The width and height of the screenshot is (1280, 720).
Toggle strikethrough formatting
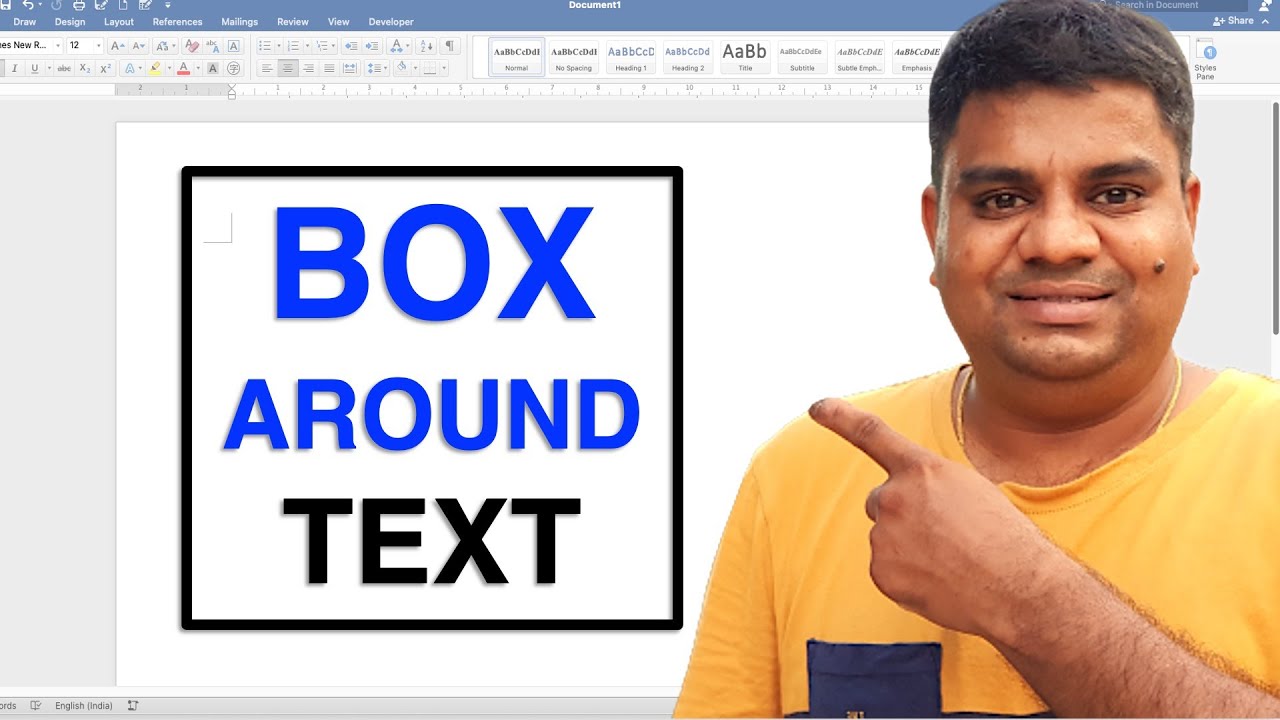(64, 68)
